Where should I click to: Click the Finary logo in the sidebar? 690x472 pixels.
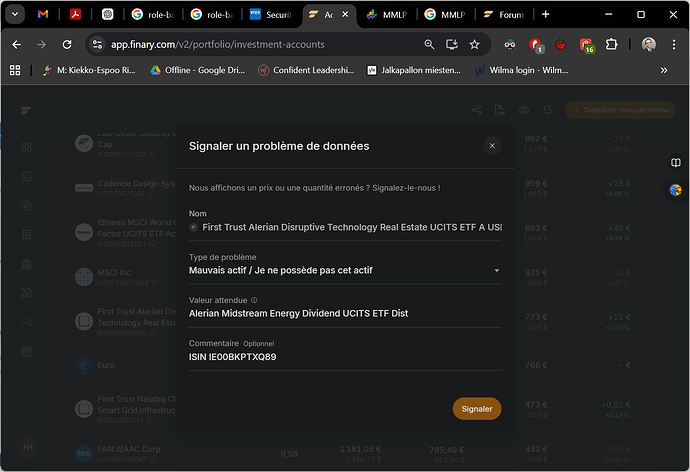pos(26,110)
